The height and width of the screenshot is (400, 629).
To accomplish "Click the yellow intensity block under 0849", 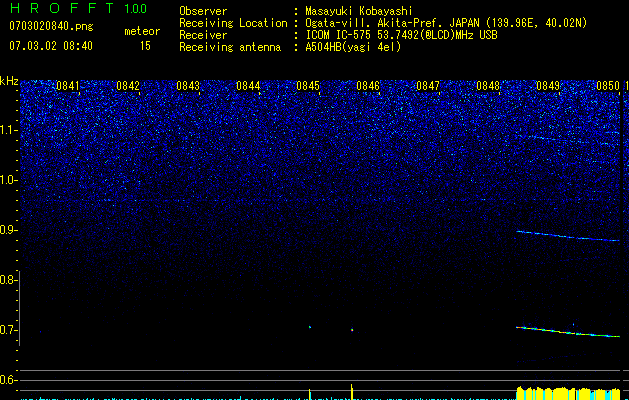I will tap(568, 393).
